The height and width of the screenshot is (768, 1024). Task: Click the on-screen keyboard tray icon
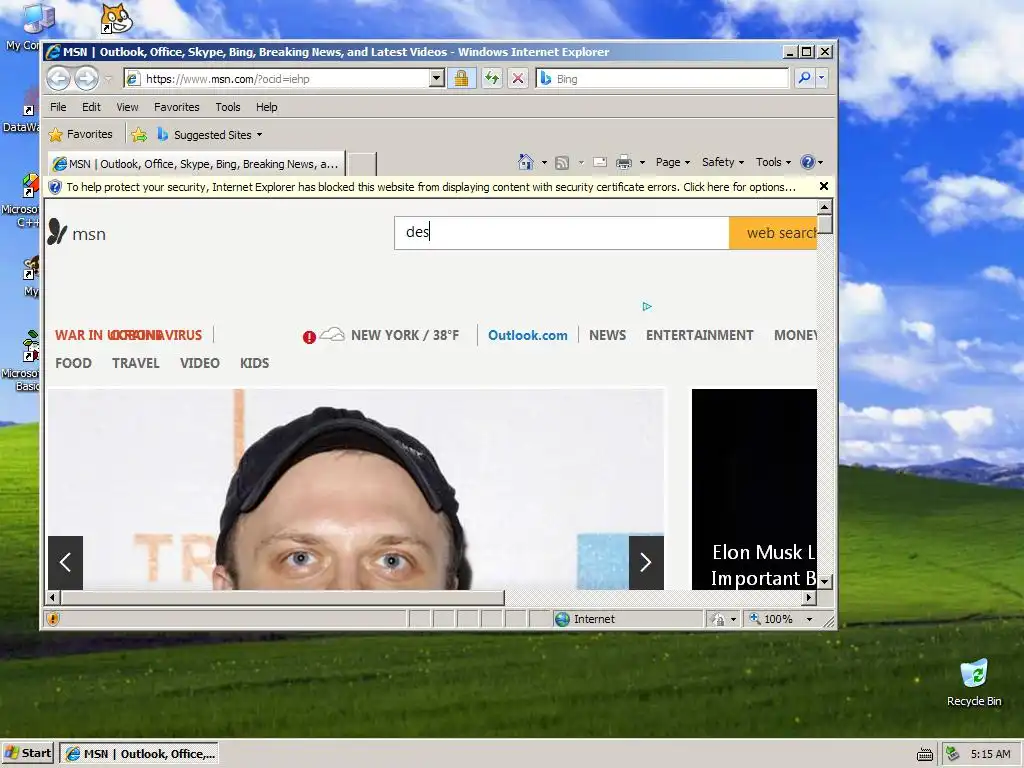coord(925,754)
